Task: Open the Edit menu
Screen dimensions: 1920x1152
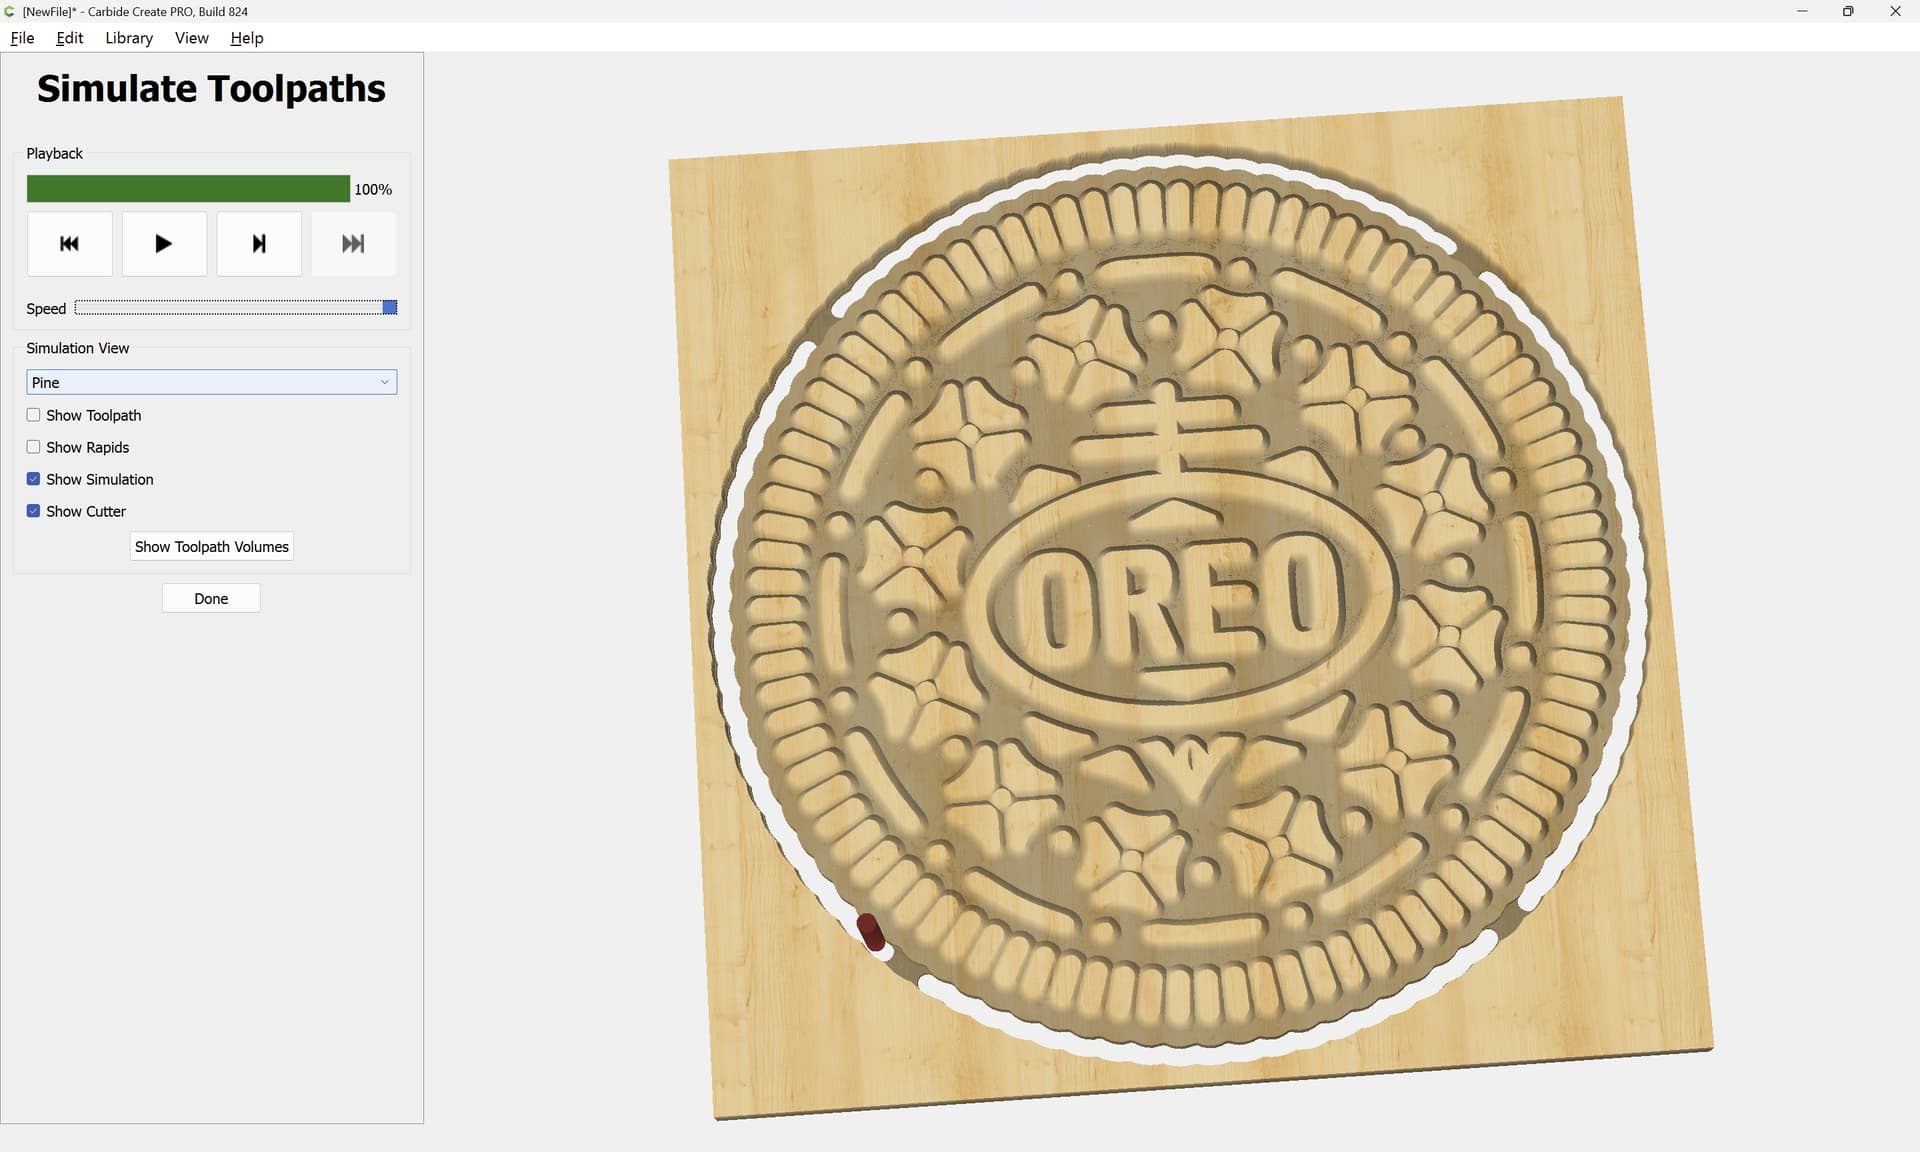Action: (69, 38)
